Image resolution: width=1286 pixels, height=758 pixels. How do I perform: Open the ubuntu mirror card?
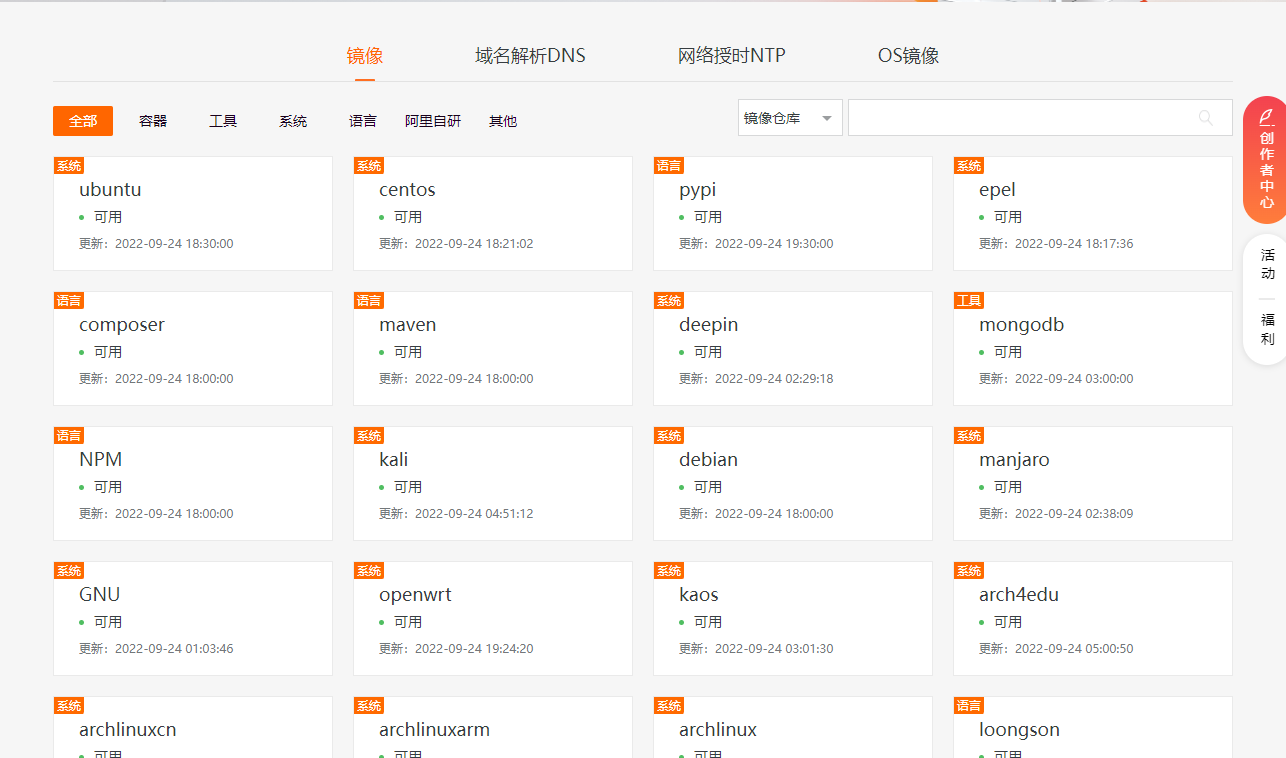click(x=193, y=213)
